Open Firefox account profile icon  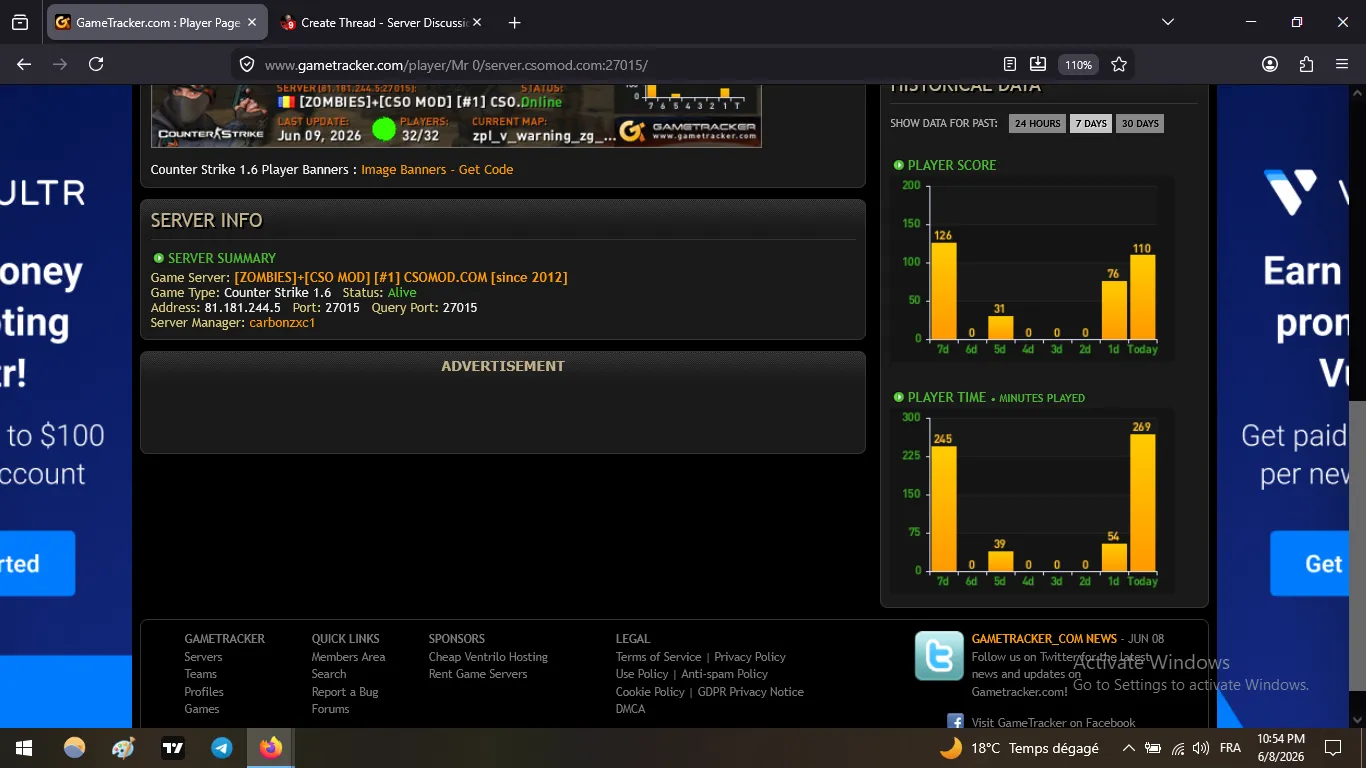[1270, 64]
